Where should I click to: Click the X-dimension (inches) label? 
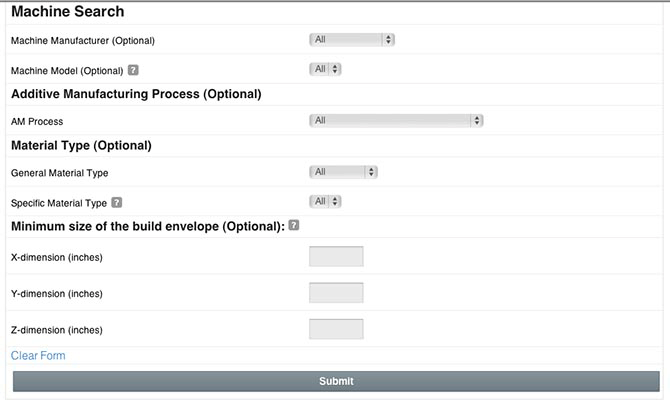57,257
